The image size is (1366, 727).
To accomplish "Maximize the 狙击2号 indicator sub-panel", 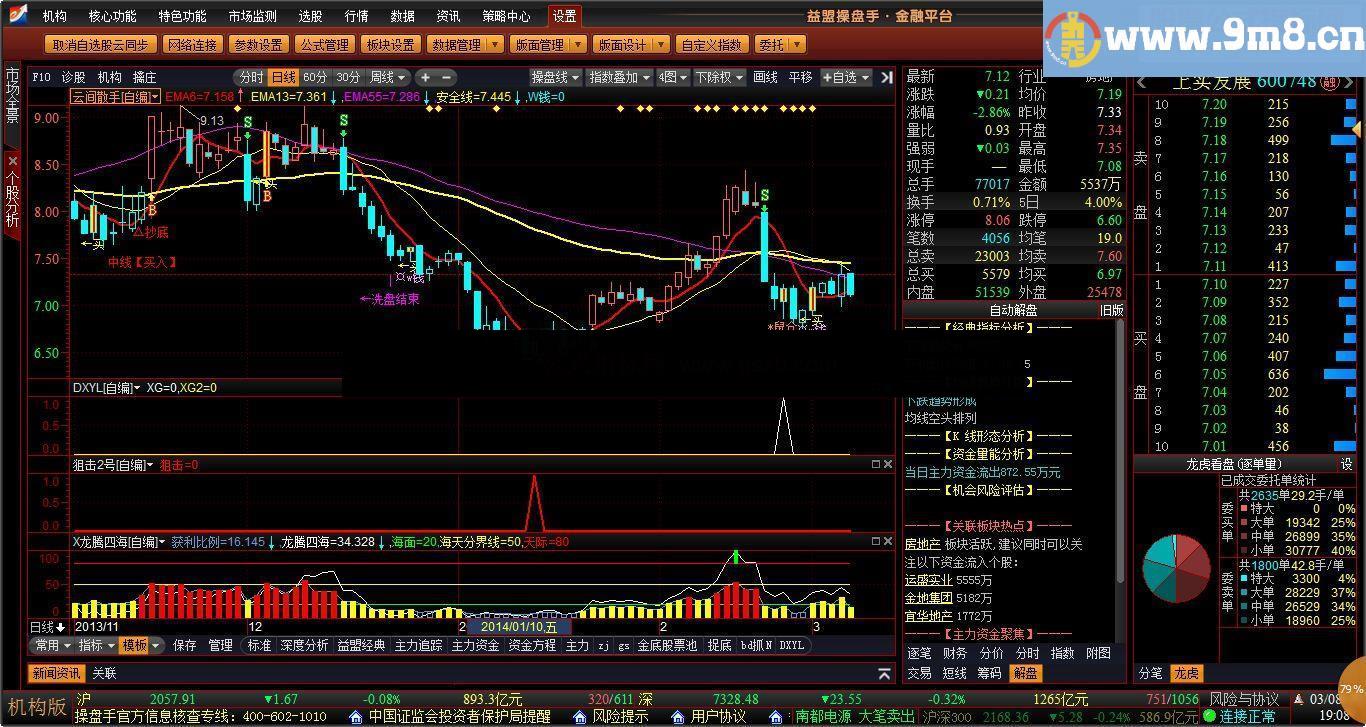I will point(876,465).
